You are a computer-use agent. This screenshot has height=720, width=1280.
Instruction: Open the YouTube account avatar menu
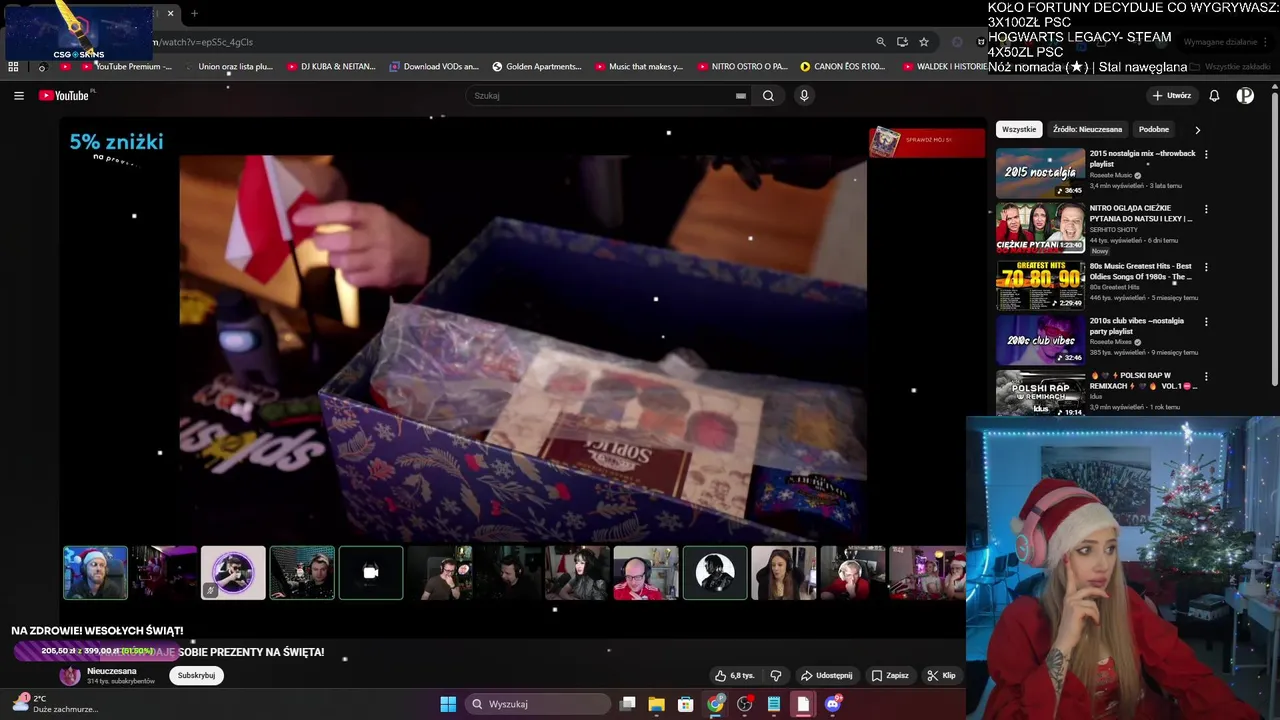point(1245,96)
